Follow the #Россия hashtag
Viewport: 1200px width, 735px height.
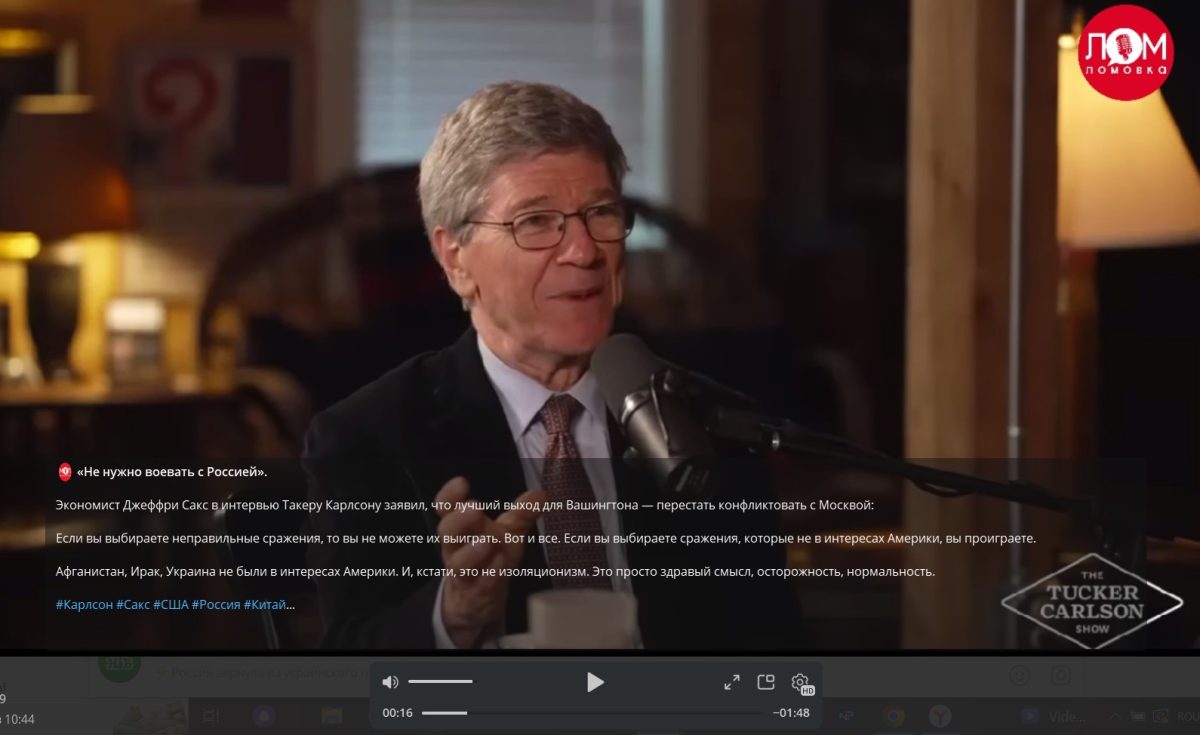pos(215,605)
